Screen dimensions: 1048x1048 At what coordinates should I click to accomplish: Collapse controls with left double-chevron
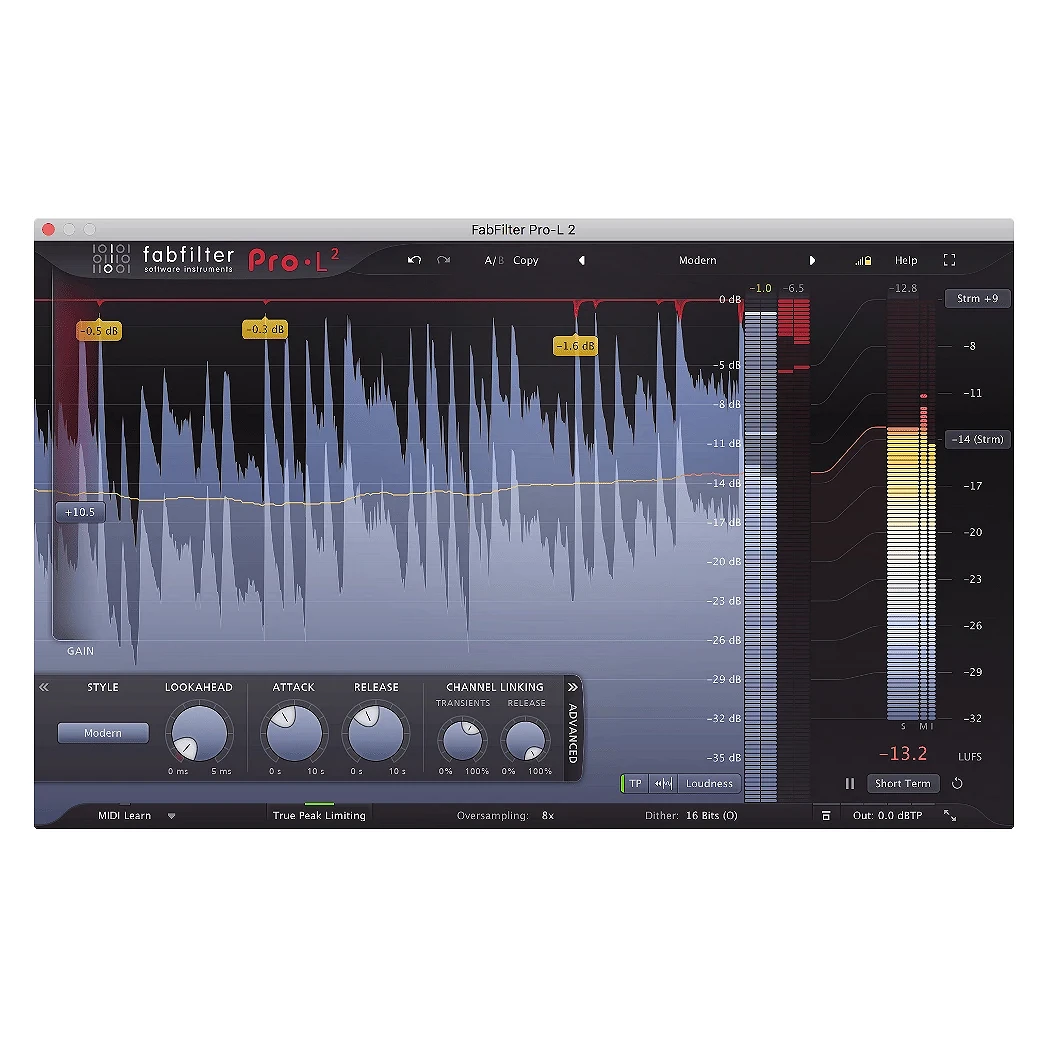(44, 687)
